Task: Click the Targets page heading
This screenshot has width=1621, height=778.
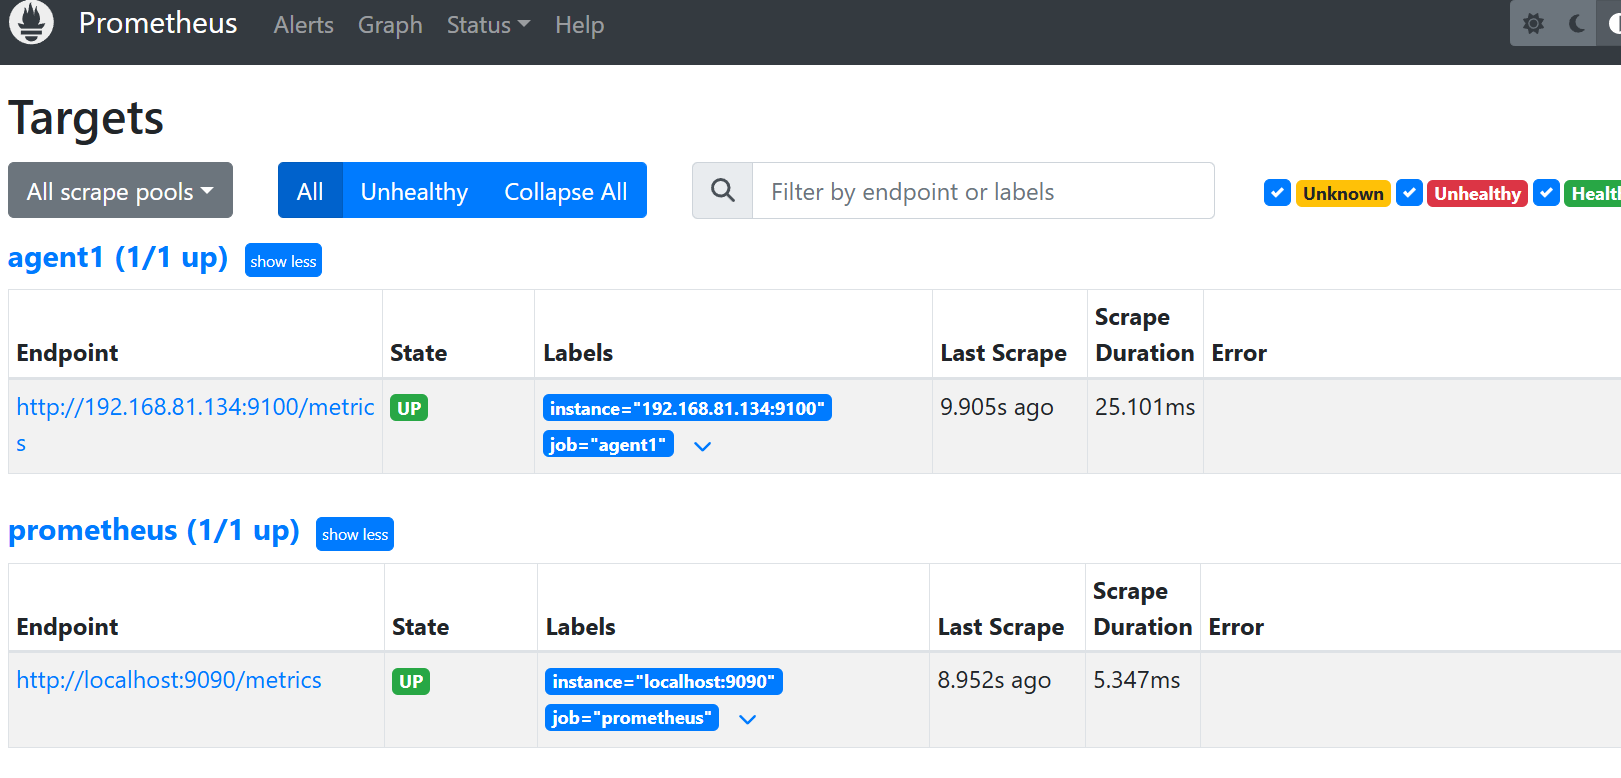Action: coord(86,118)
